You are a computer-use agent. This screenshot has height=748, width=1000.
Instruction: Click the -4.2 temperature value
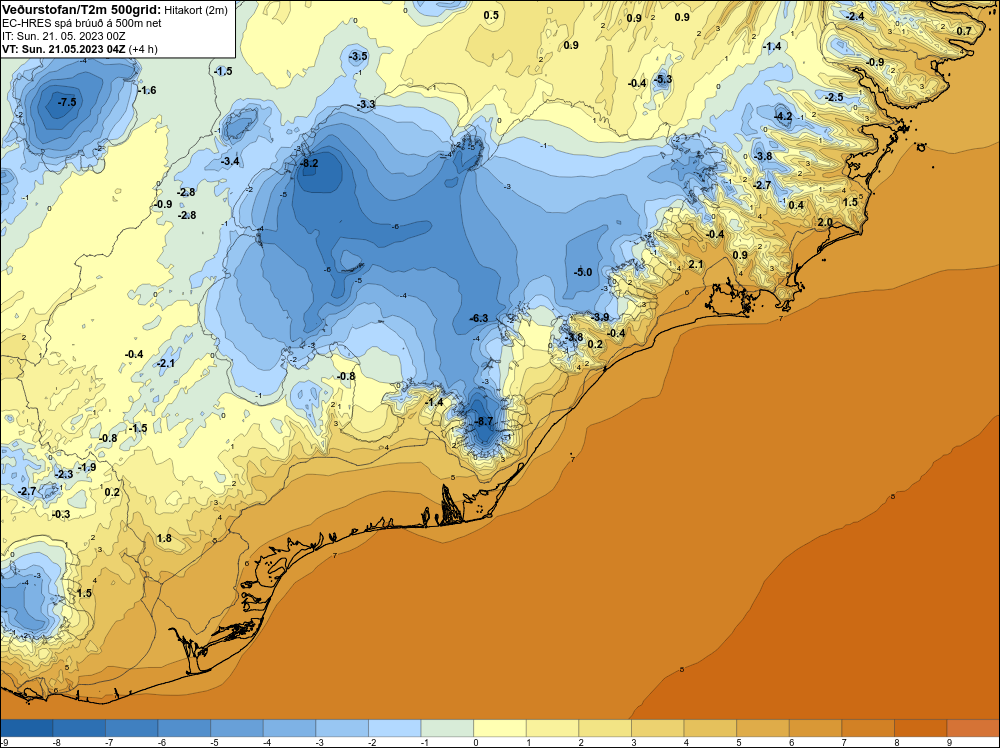click(x=783, y=116)
